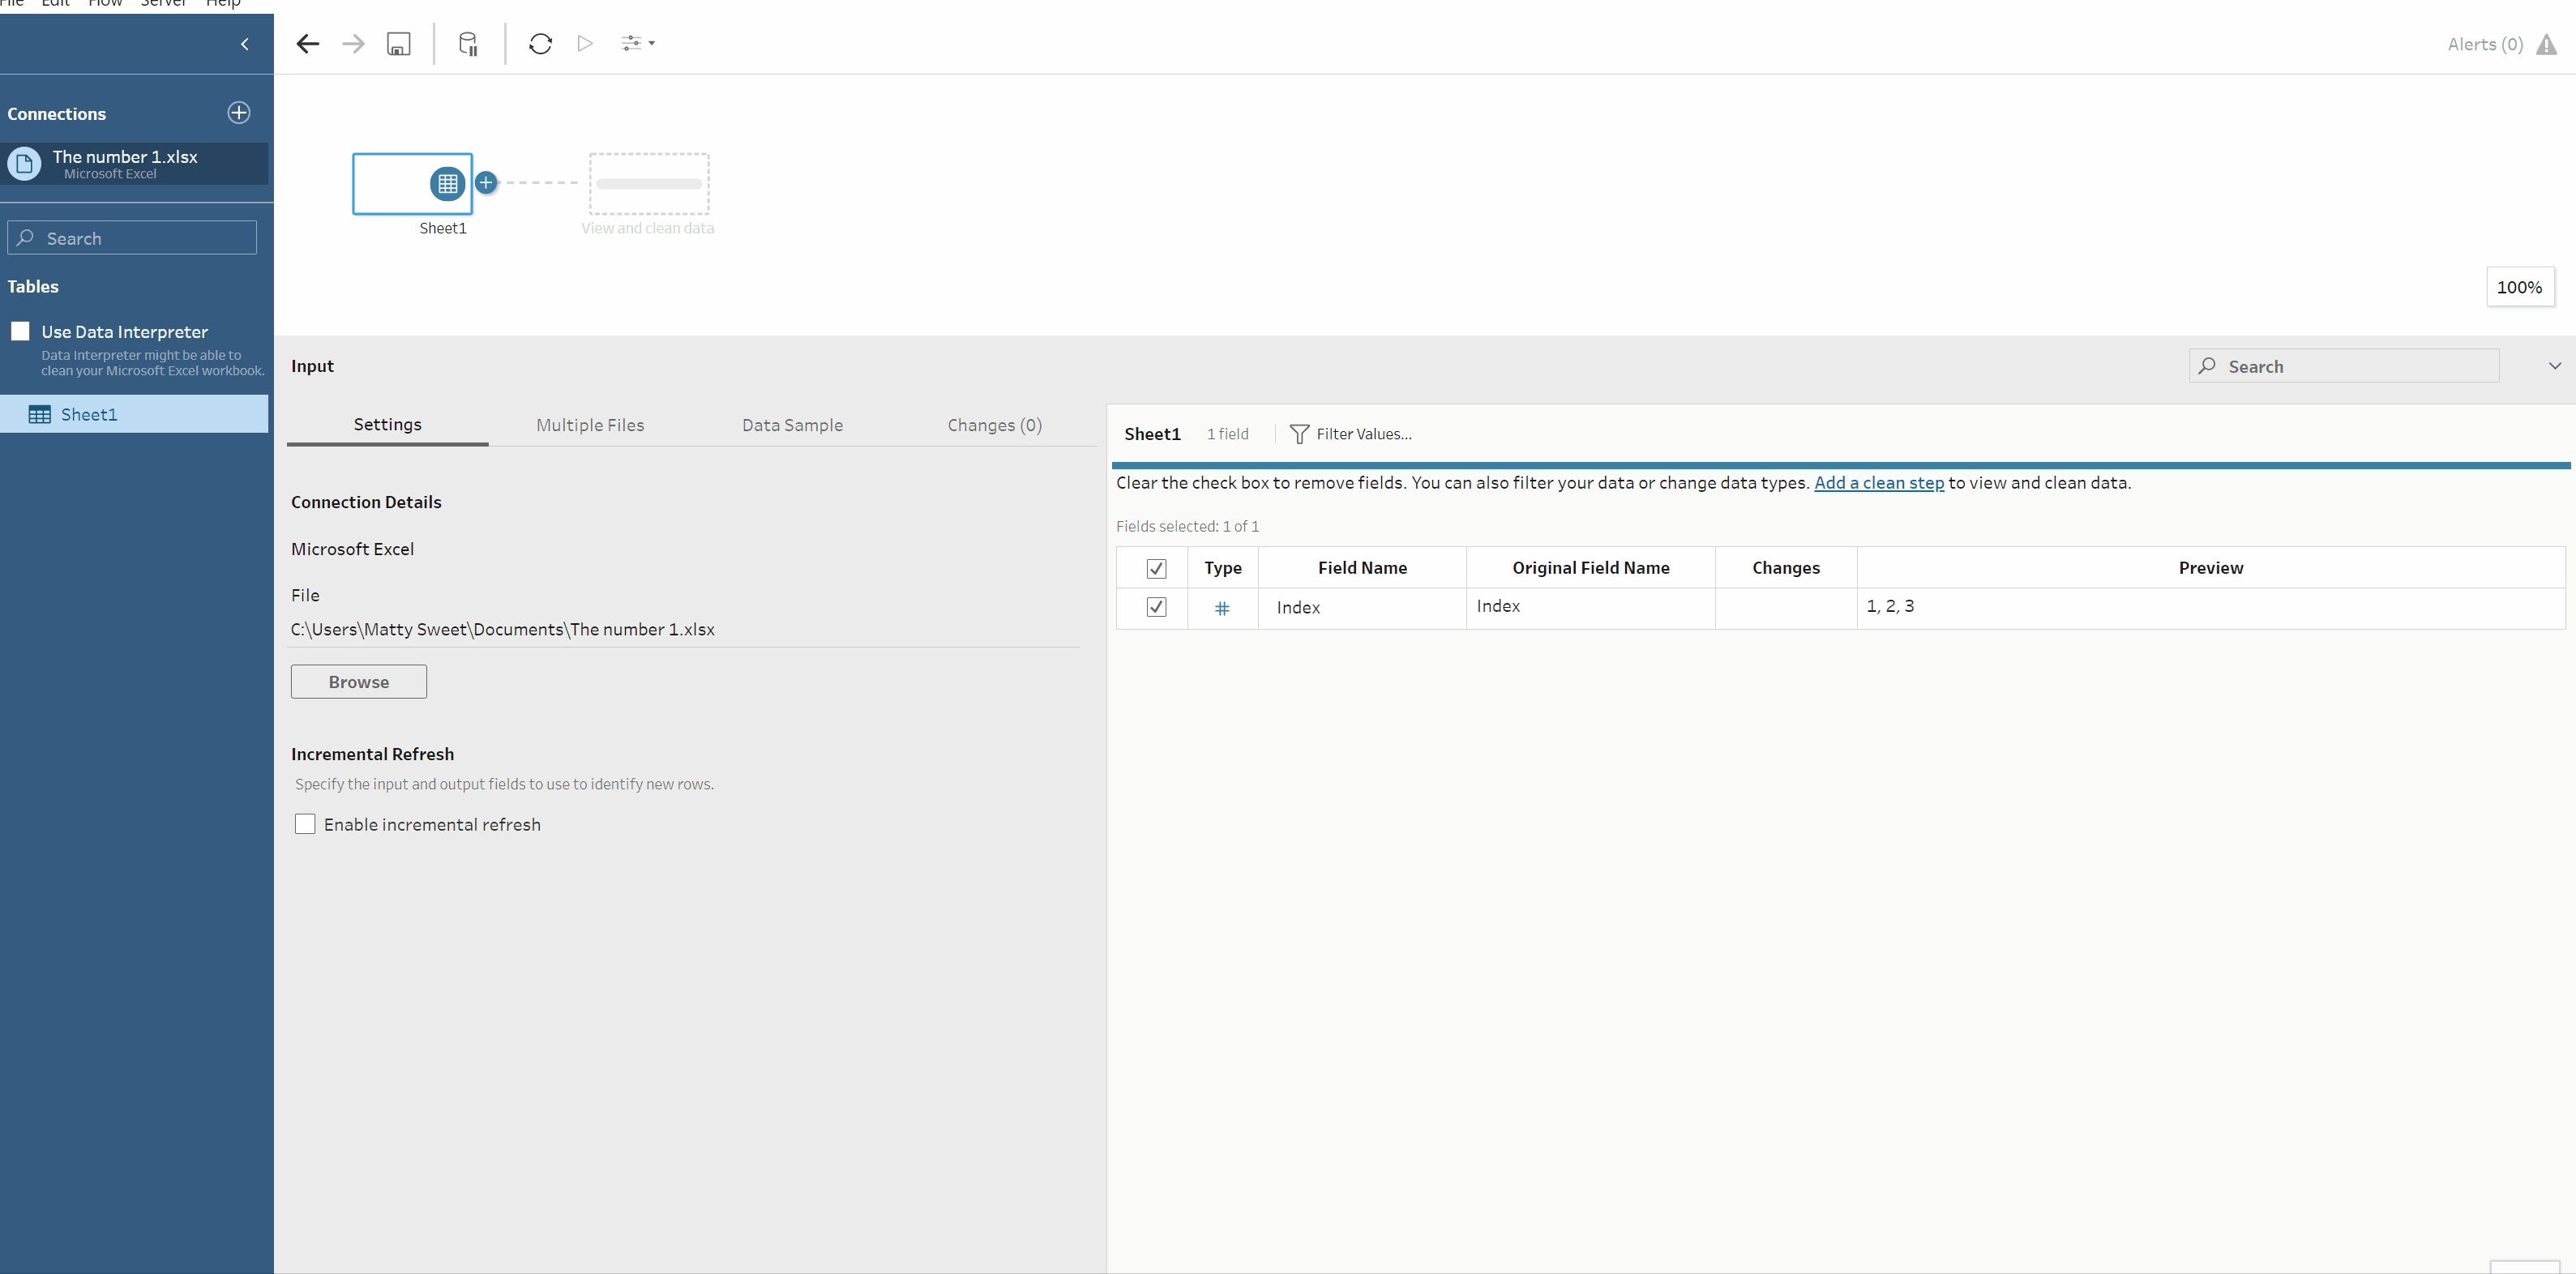
Task: Click the number type icon for Index
Action: tap(1221, 608)
